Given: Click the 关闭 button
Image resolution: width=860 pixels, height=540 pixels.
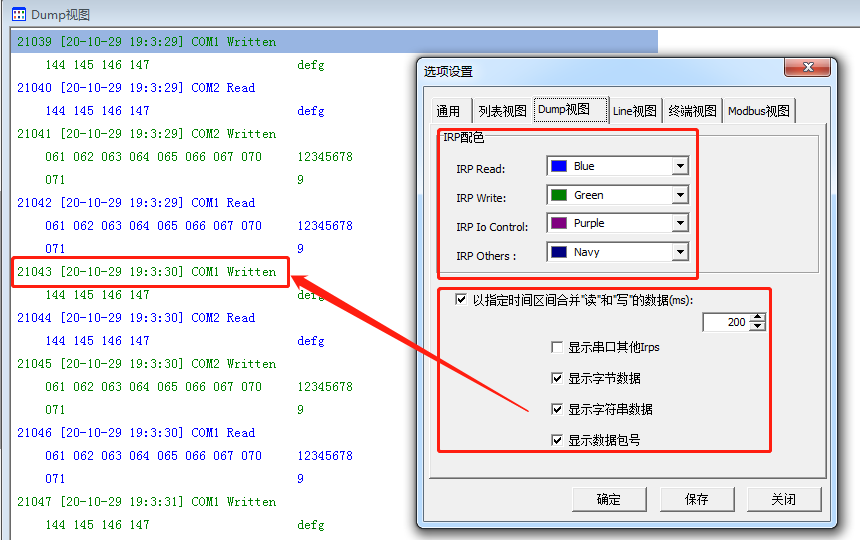Looking at the screenshot, I should tap(783, 499).
